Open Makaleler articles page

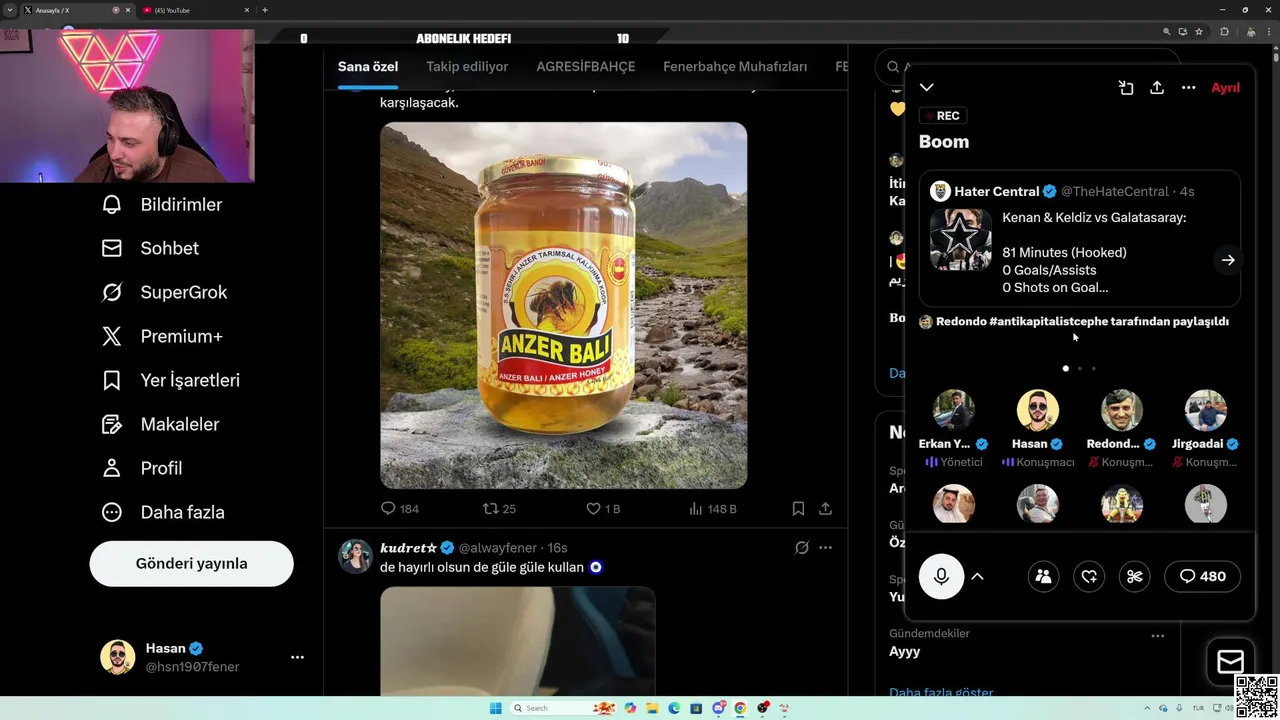160,424
